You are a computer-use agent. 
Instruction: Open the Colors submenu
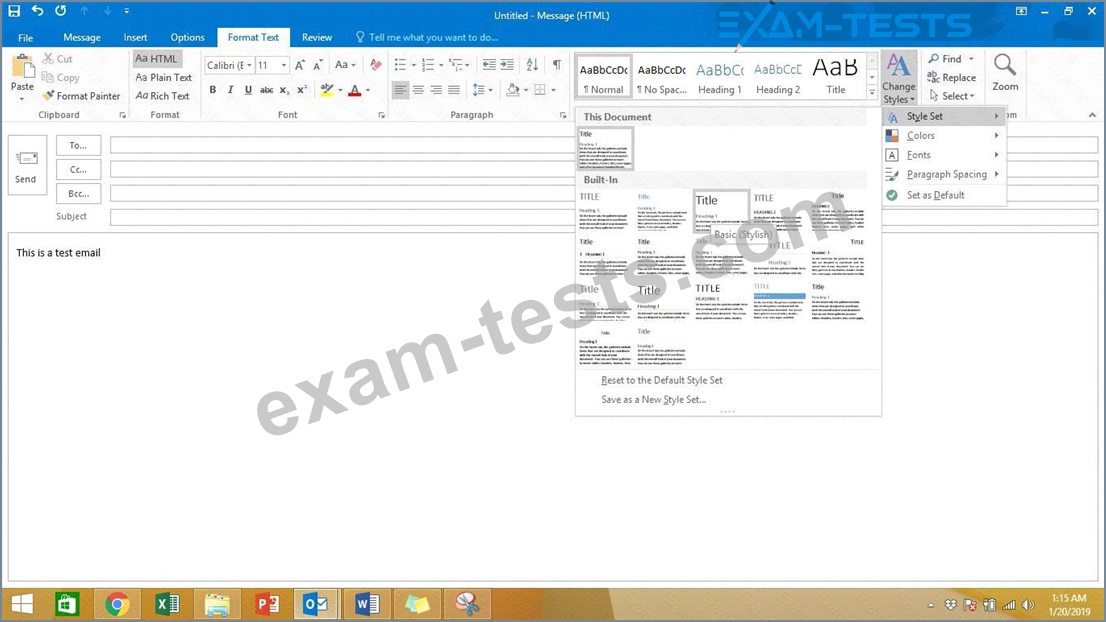[x=944, y=135]
